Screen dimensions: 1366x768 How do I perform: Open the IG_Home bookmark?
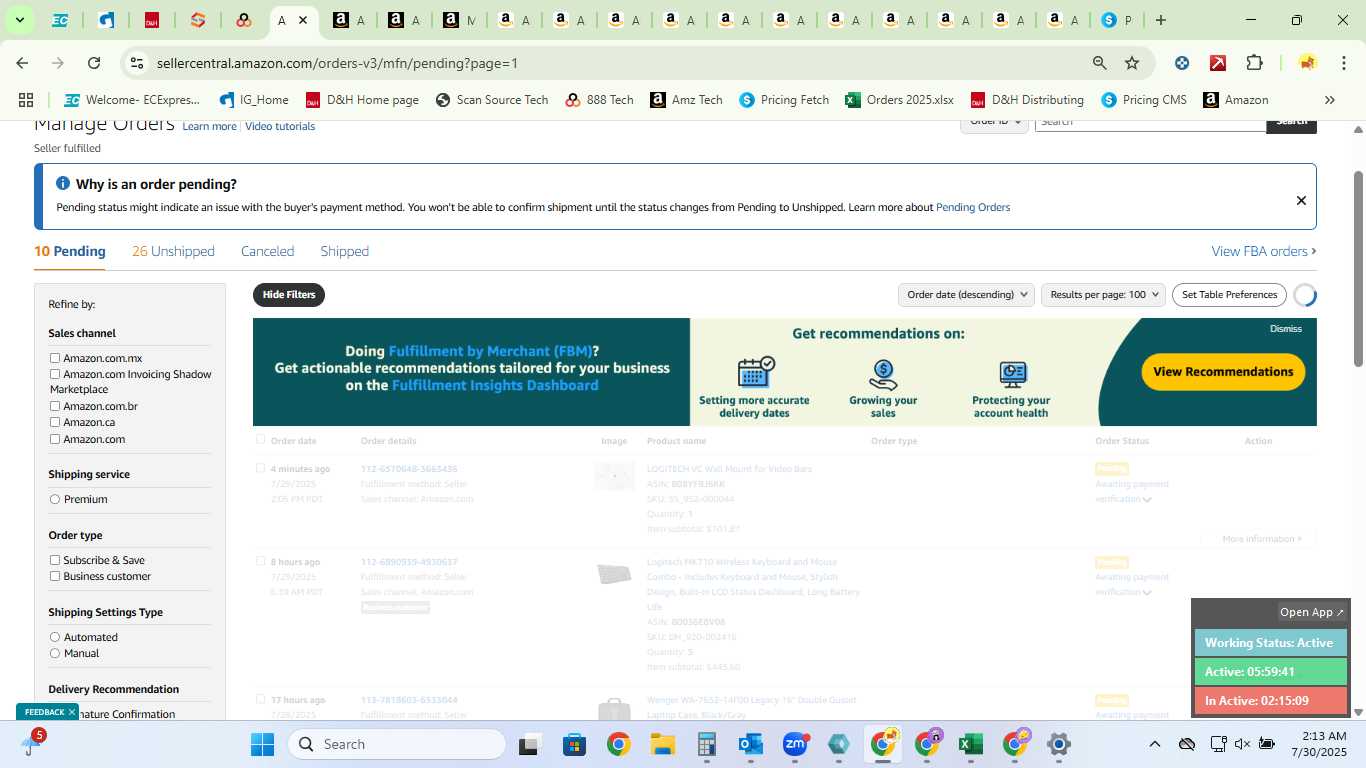[254, 100]
